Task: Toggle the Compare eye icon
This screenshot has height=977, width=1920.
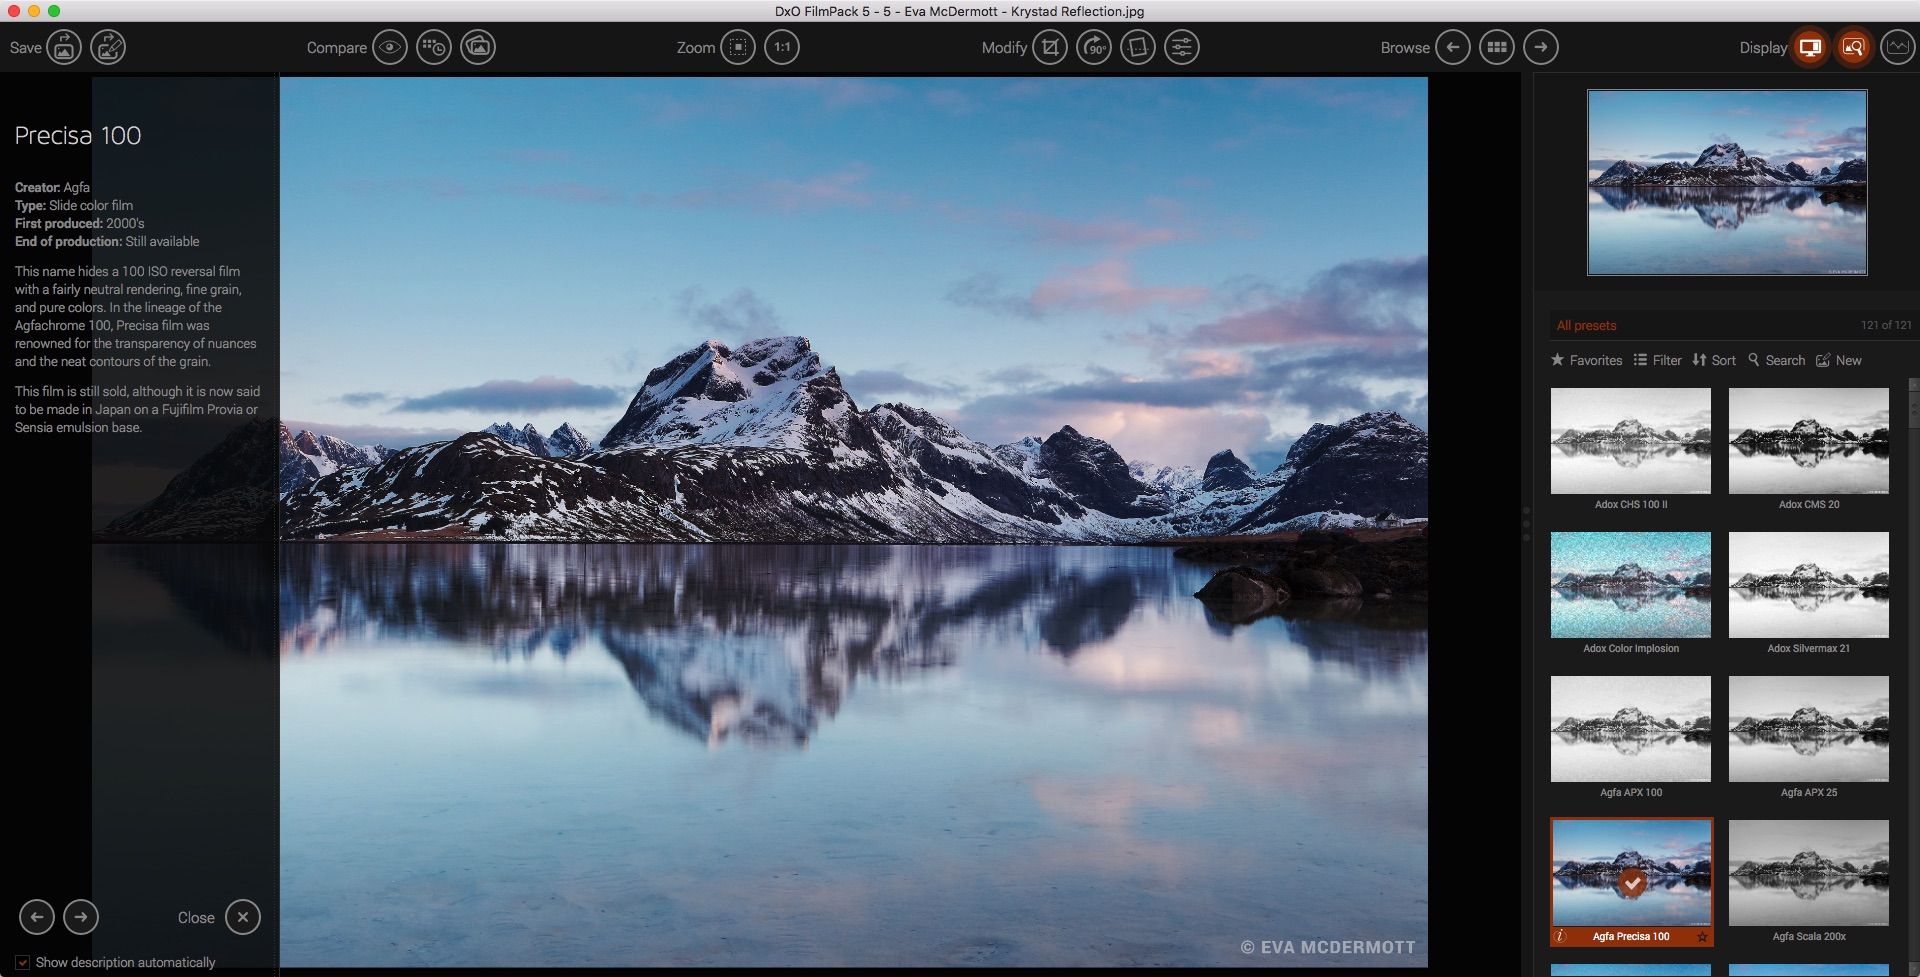Action: (x=390, y=47)
